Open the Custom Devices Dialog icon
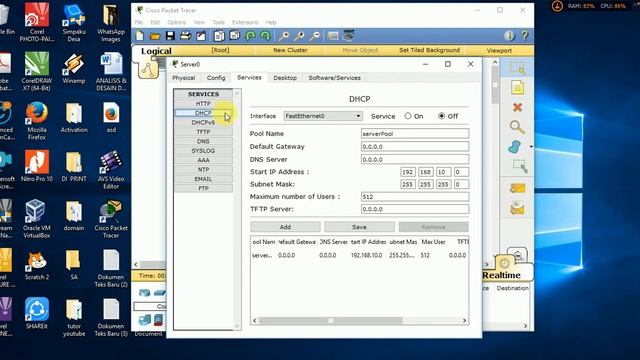Image resolution: width=640 pixels, height=360 pixels. [349, 36]
